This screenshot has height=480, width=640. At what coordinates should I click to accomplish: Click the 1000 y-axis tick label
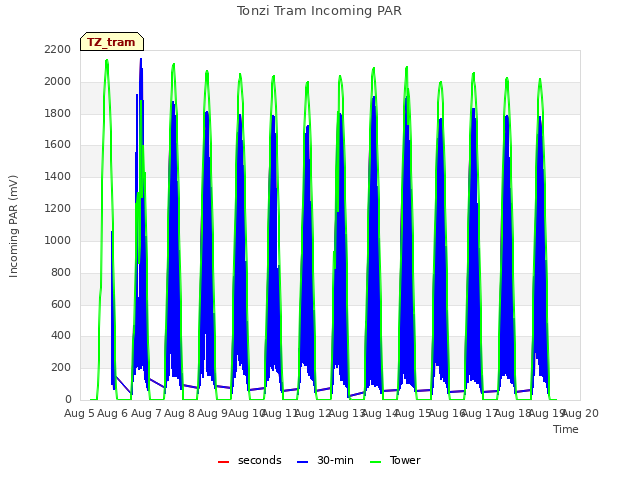[58, 240]
